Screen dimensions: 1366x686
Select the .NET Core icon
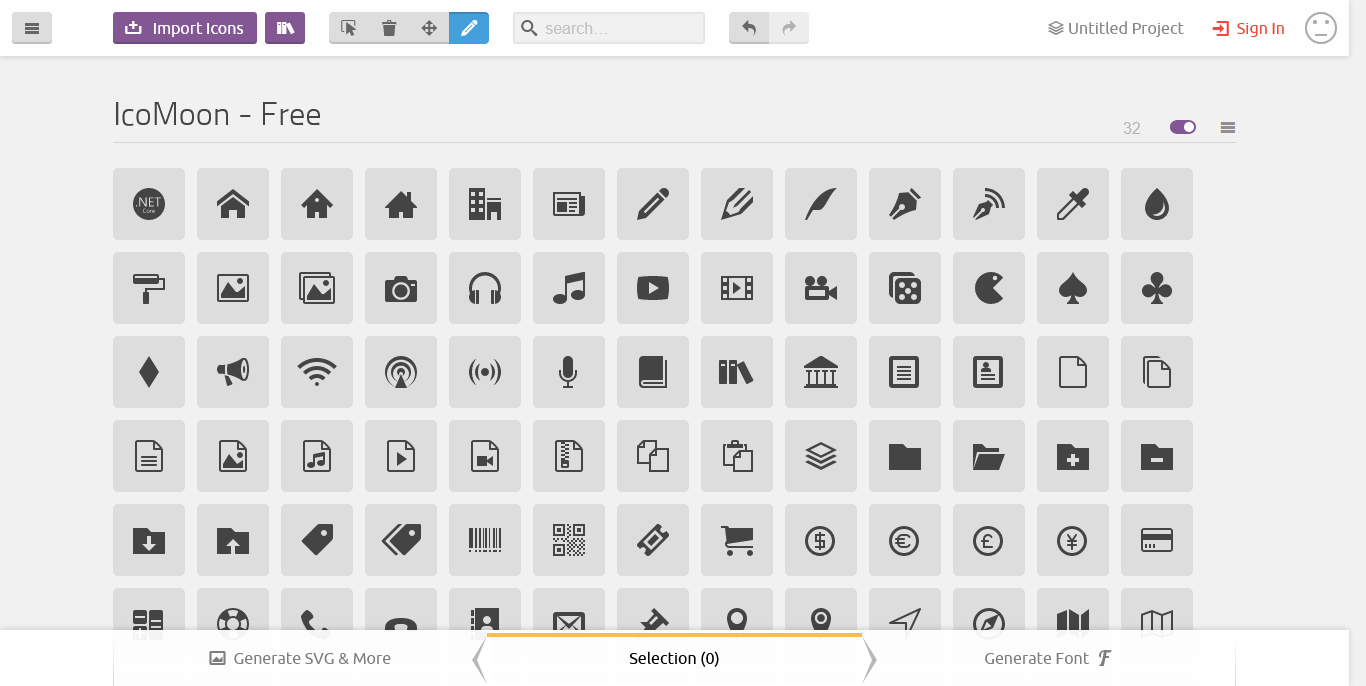click(149, 204)
